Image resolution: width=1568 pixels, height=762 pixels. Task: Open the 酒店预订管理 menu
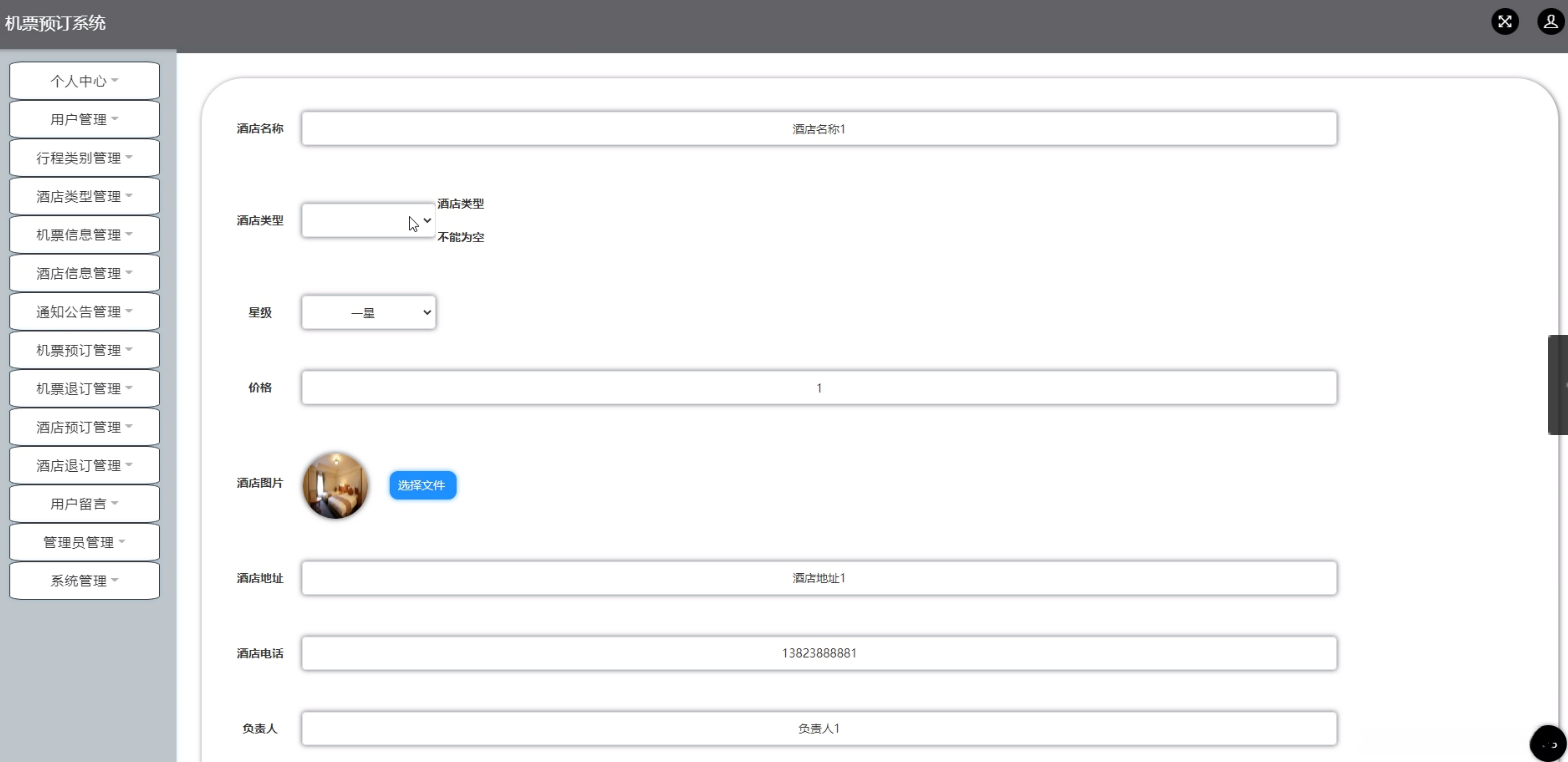tap(84, 427)
